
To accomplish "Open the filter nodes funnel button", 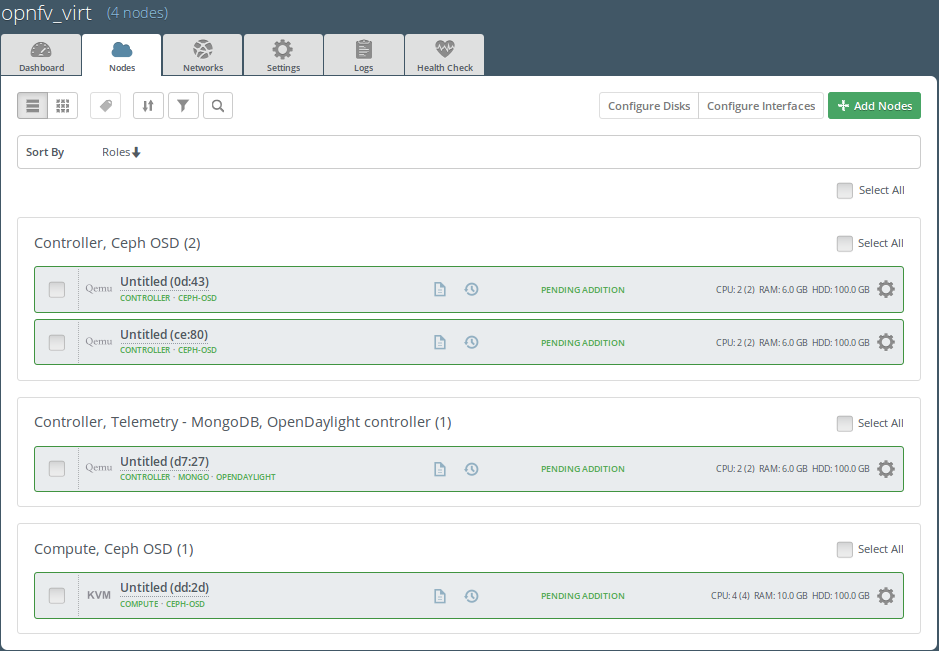I will (x=183, y=106).
